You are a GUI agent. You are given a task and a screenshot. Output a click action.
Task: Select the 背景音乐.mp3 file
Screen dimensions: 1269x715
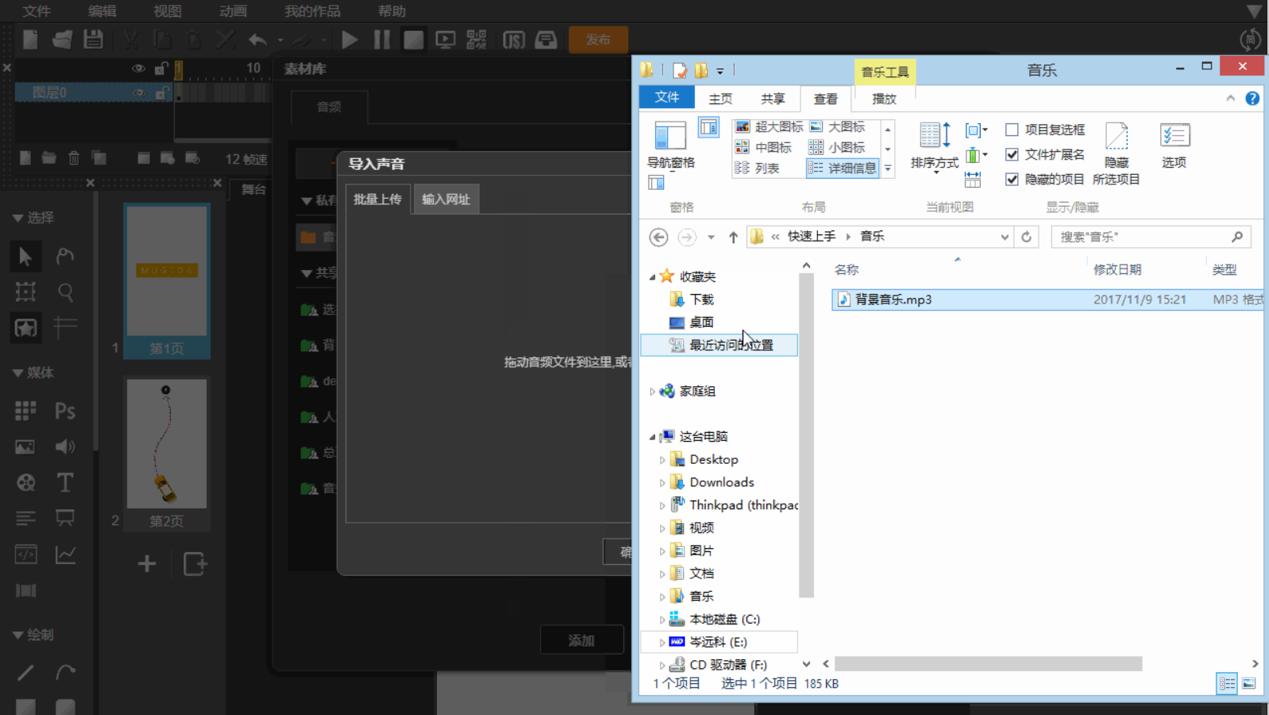pyautogui.click(x=893, y=300)
